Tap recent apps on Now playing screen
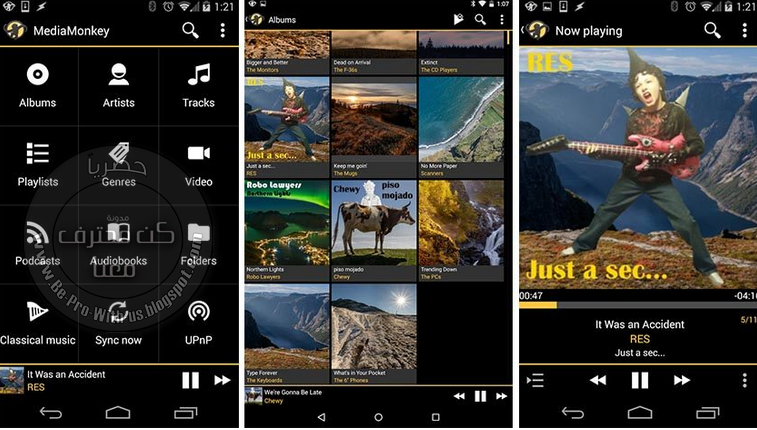757x430 pixels. tap(708, 413)
